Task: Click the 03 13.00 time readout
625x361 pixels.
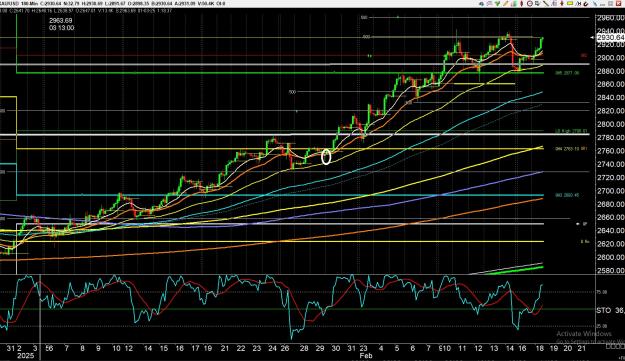Action: tap(61, 28)
